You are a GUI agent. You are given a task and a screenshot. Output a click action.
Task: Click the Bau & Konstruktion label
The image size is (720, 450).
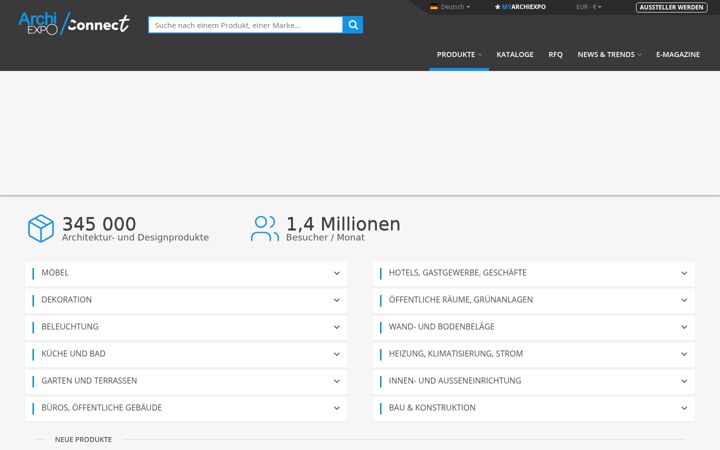432,408
